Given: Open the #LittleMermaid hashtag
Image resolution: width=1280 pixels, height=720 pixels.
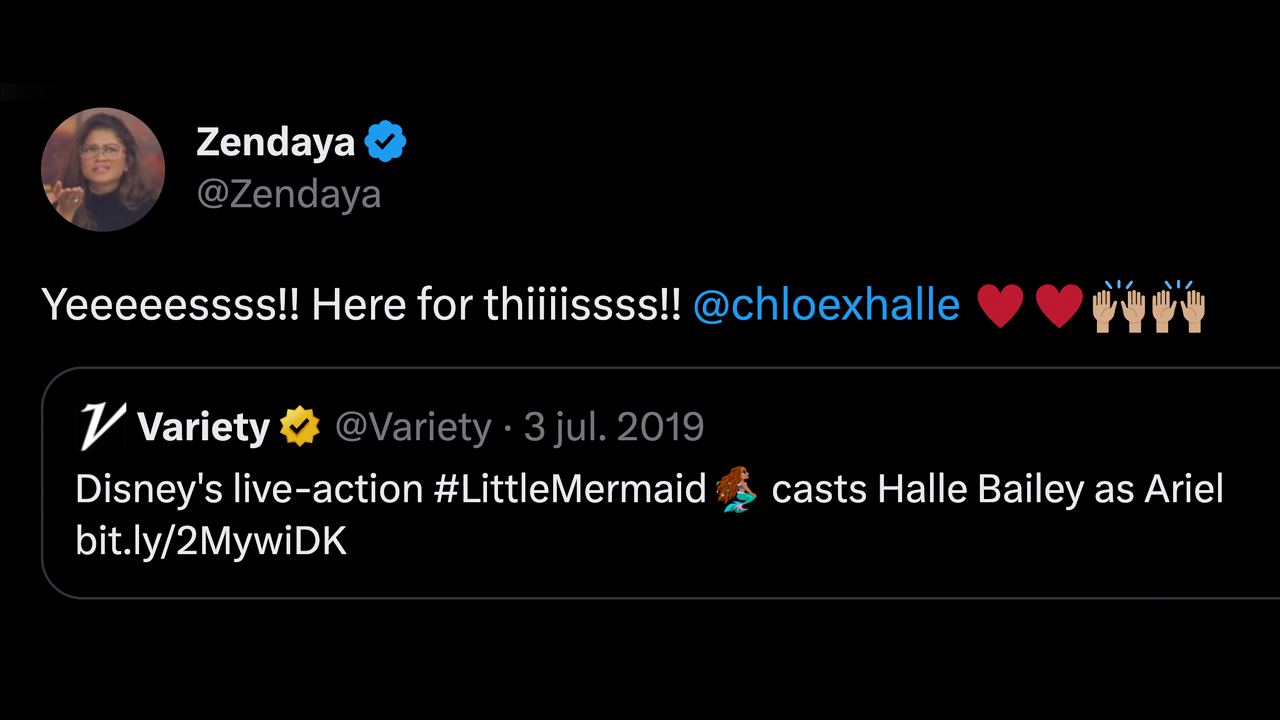Looking at the screenshot, I should (x=571, y=490).
